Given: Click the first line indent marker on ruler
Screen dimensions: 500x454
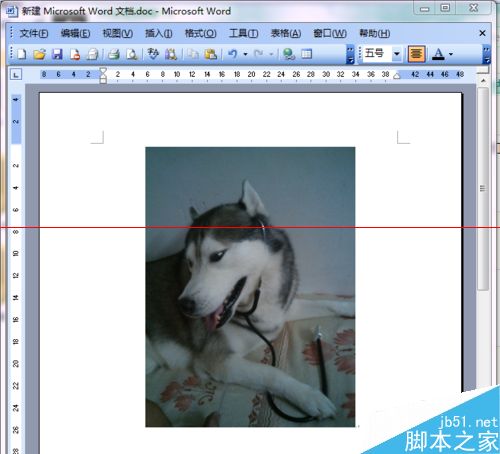Looking at the screenshot, I should (x=103, y=71).
